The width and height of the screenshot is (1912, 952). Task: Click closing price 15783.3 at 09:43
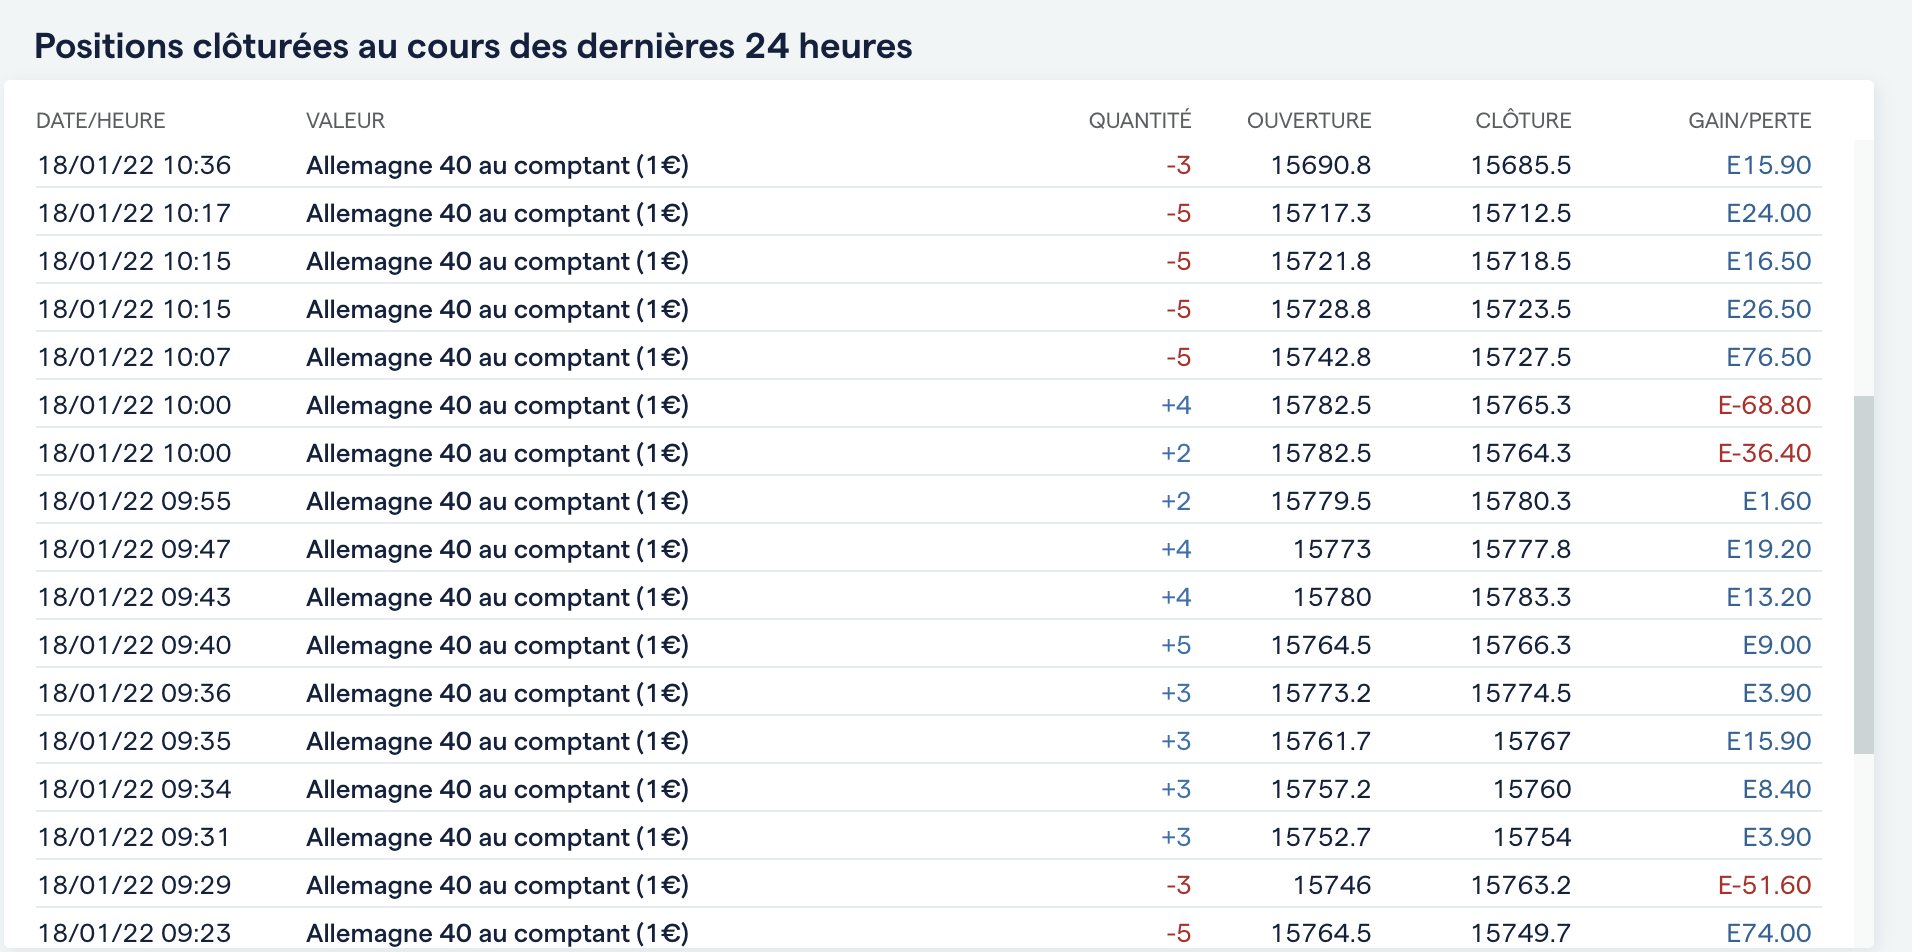click(1520, 597)
